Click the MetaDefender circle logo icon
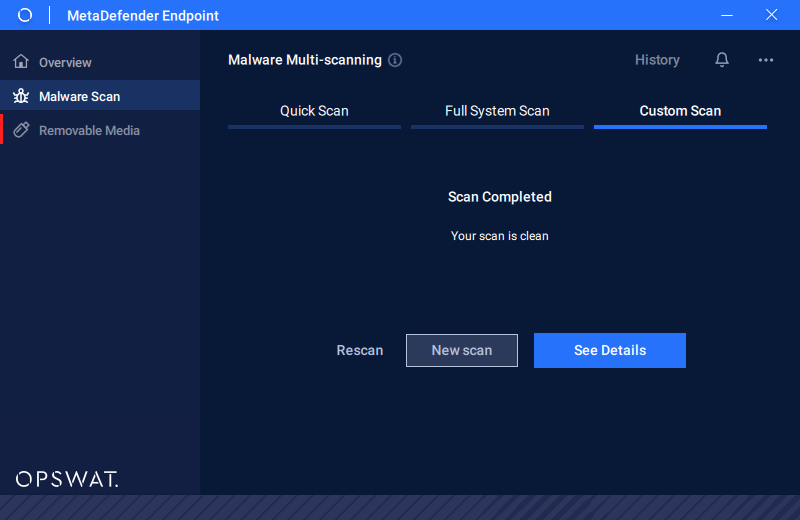 [x=24, y=15]
